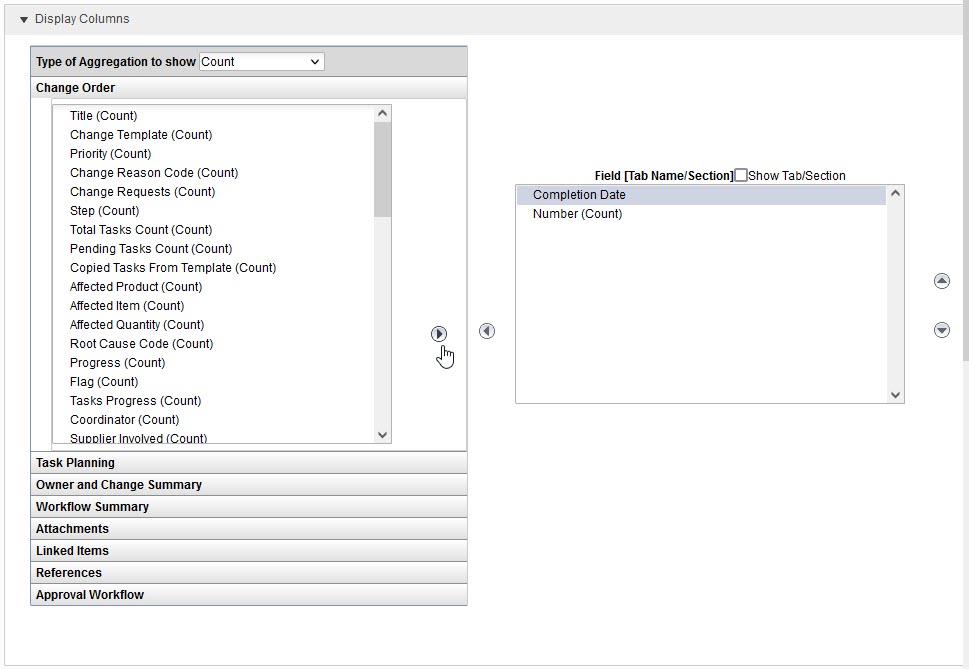Click the scroll-down arrow of the Change Order list
This screenshot has height=669, width=969.
click(x=382, y=434)
